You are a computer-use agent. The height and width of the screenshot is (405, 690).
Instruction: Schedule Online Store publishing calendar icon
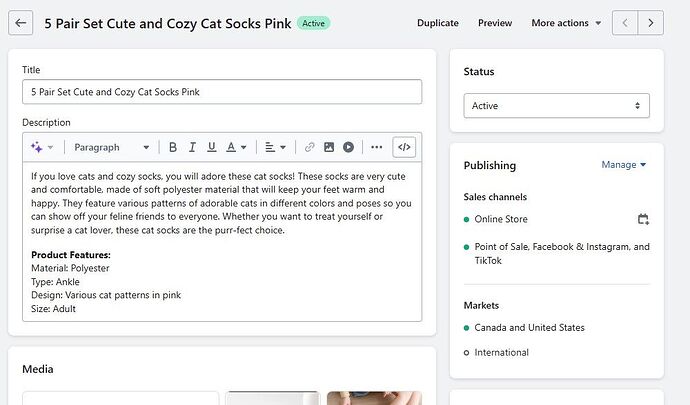(643, 219)
